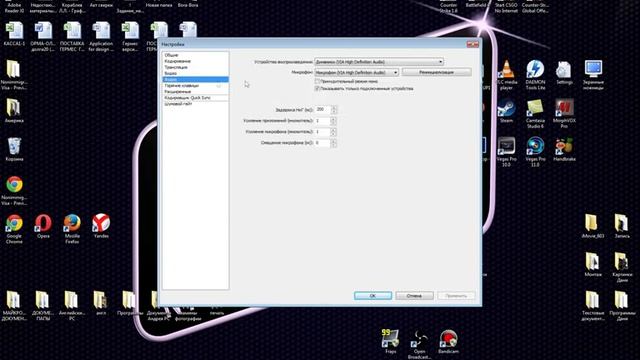Decrease the 200 ms delay value
The image size is (640, 360).
coord(334,111)
